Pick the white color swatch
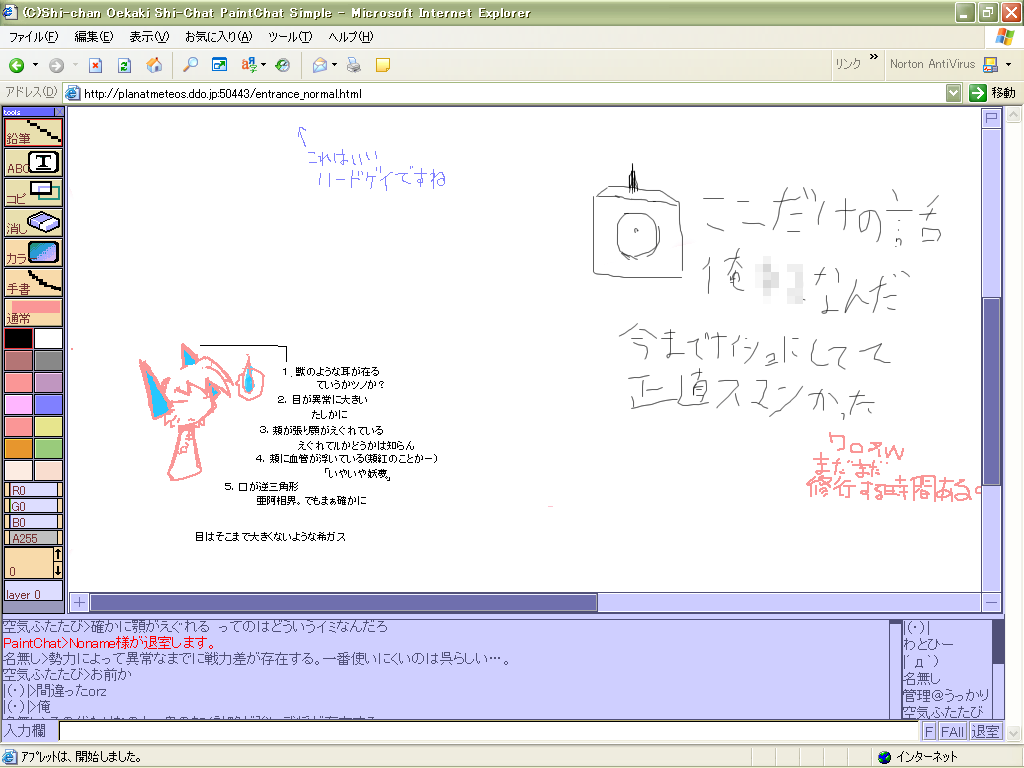 tap(48, 338)
